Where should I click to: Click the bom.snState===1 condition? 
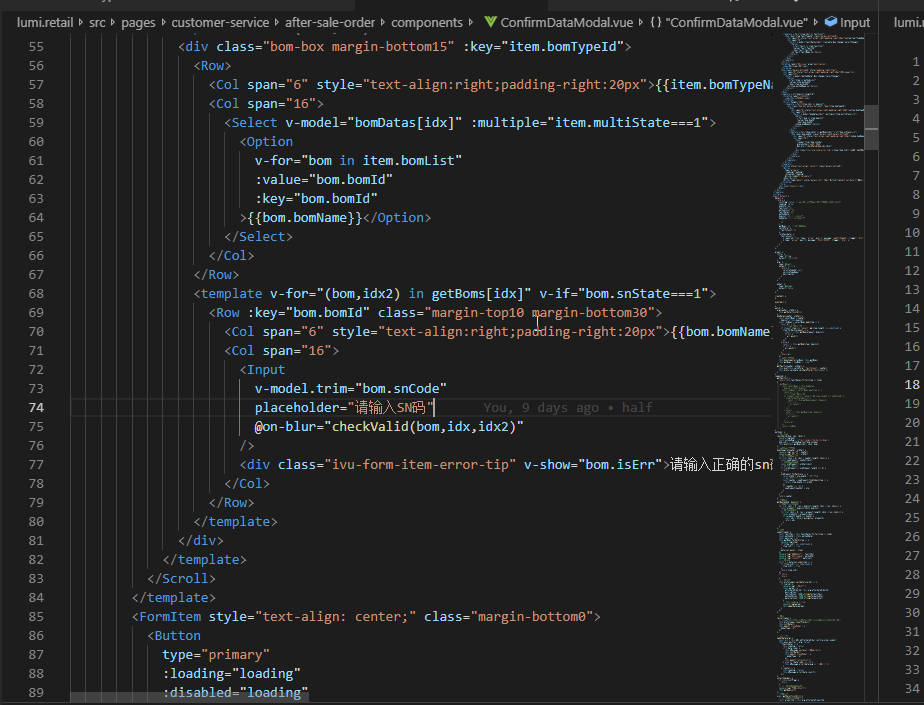(643, 294)
